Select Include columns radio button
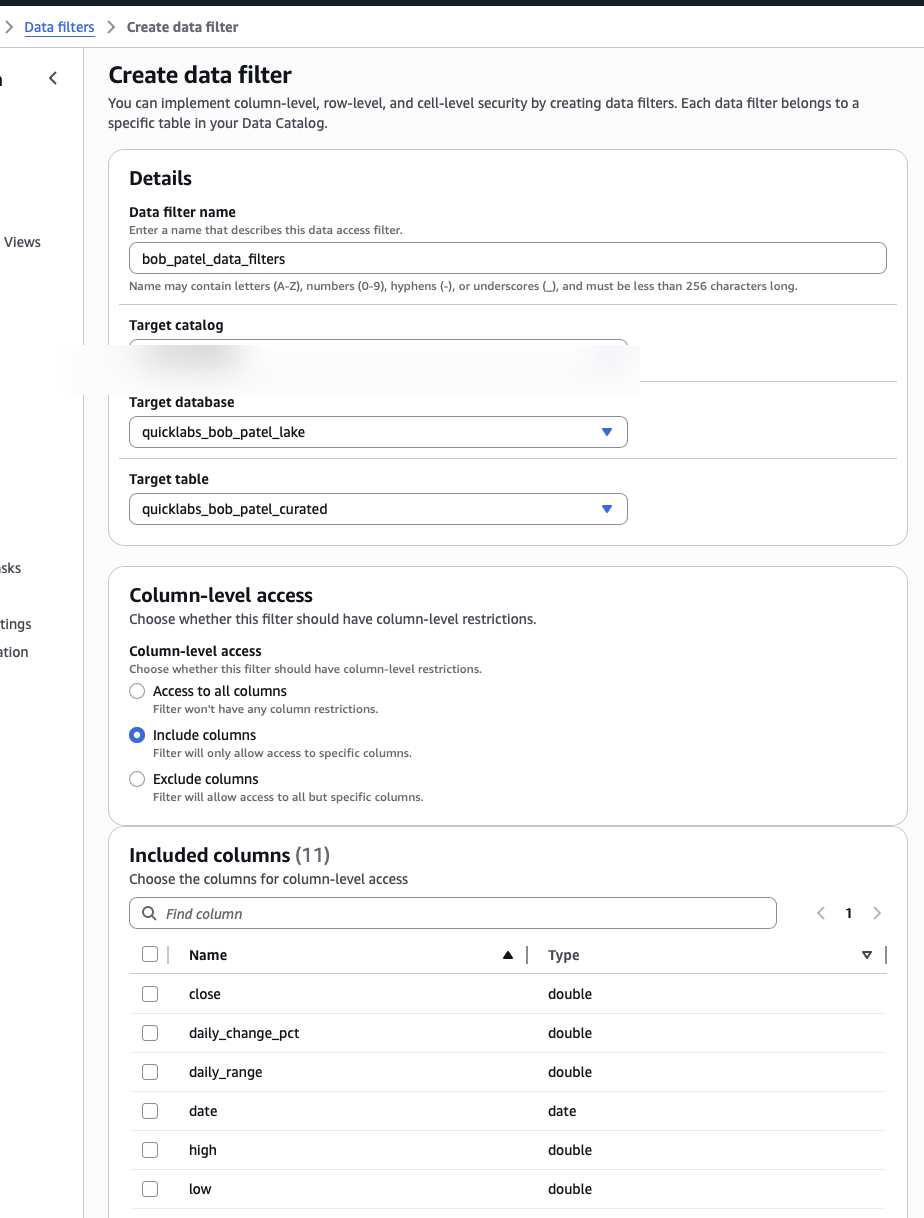The width and height of the screenshot is (924, 1218). pos(137,735)
